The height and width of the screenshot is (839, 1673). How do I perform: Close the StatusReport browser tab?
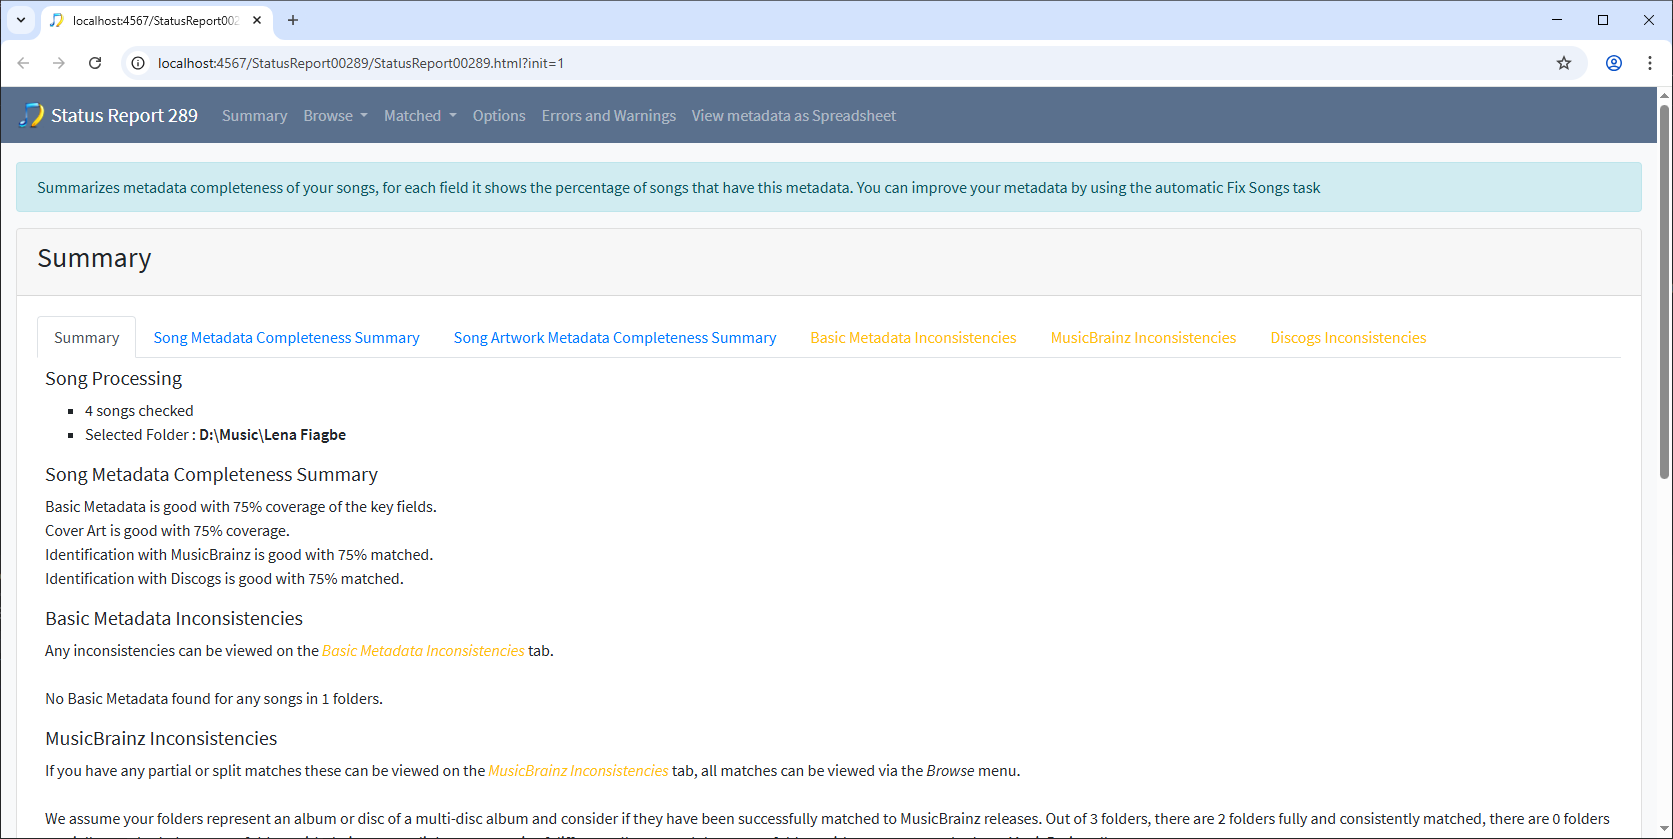click(x=257, y=20)
